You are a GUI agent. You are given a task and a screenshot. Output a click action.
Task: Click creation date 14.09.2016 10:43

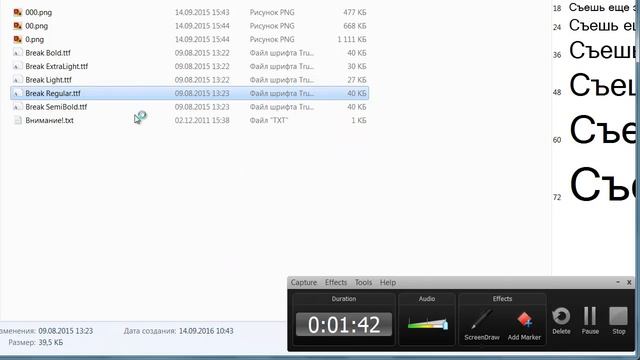coord(206,331)
